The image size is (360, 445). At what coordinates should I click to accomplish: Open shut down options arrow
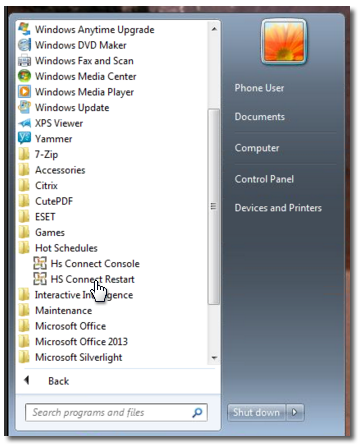pos(295,412)
